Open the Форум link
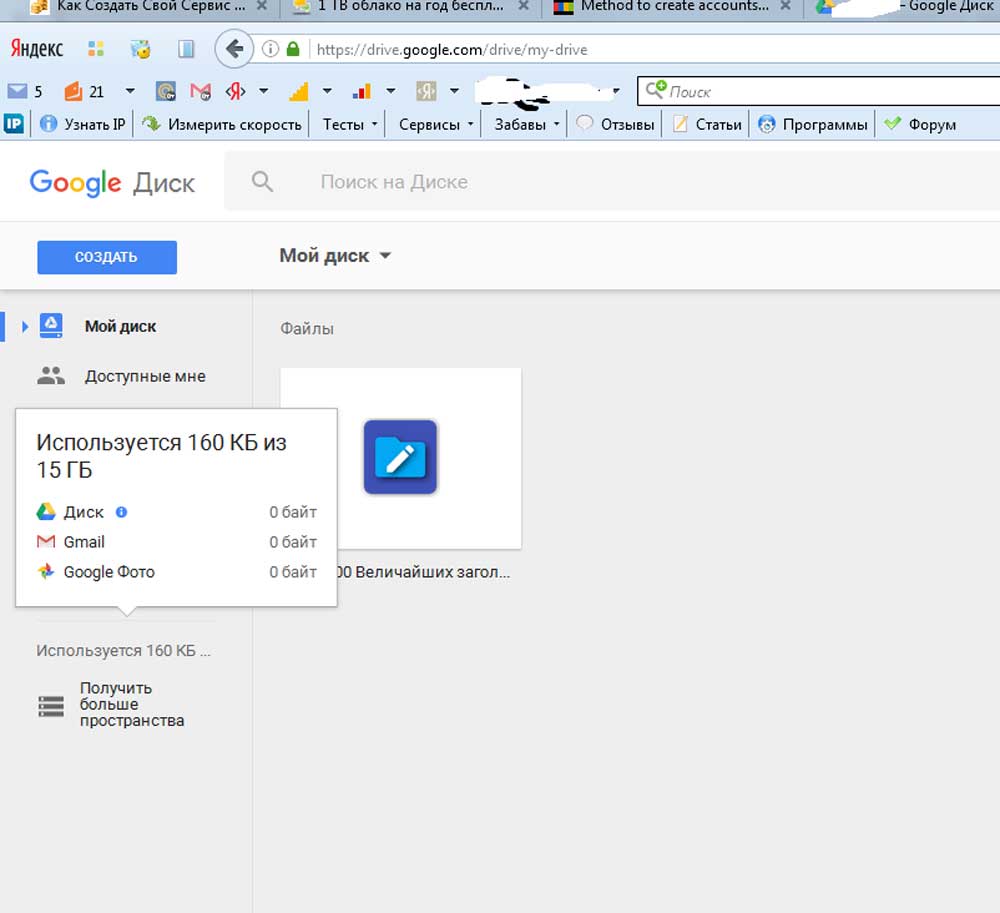 (x=920, y=124)
